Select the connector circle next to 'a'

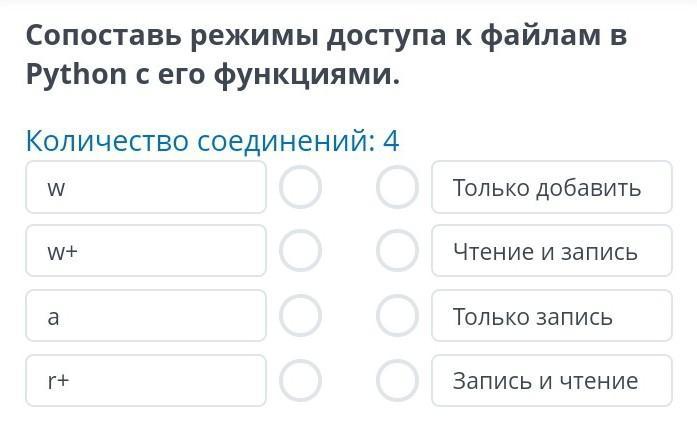pos(300,316)
